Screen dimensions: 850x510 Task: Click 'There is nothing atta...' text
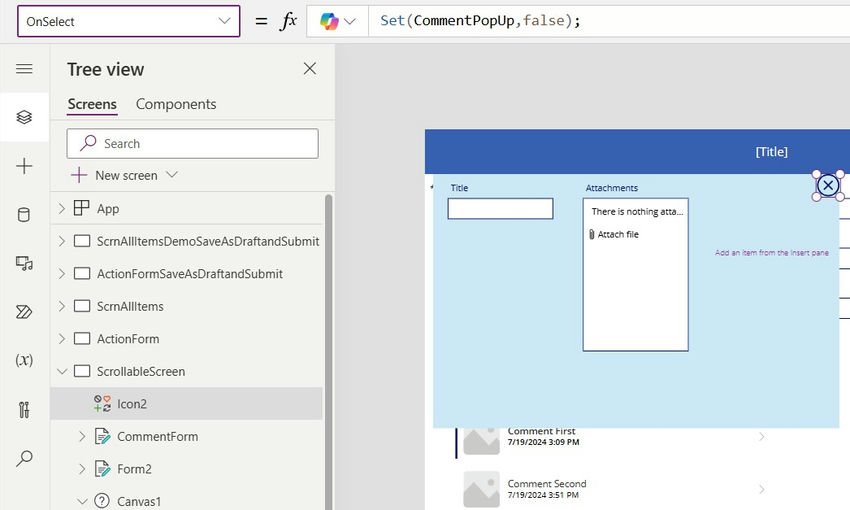637,211
